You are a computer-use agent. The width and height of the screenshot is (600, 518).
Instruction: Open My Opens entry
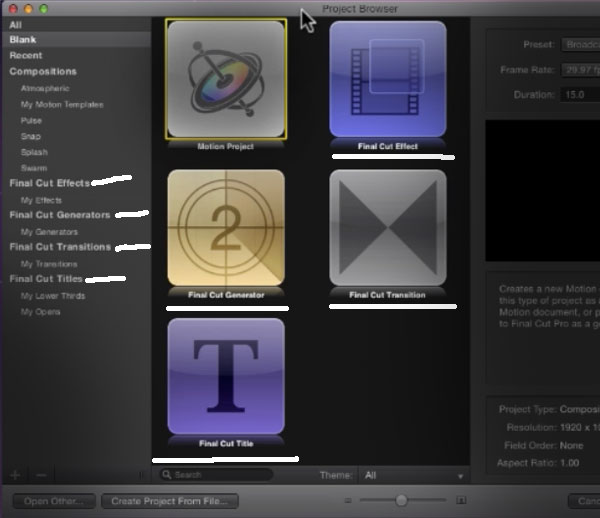coord(40,312)
